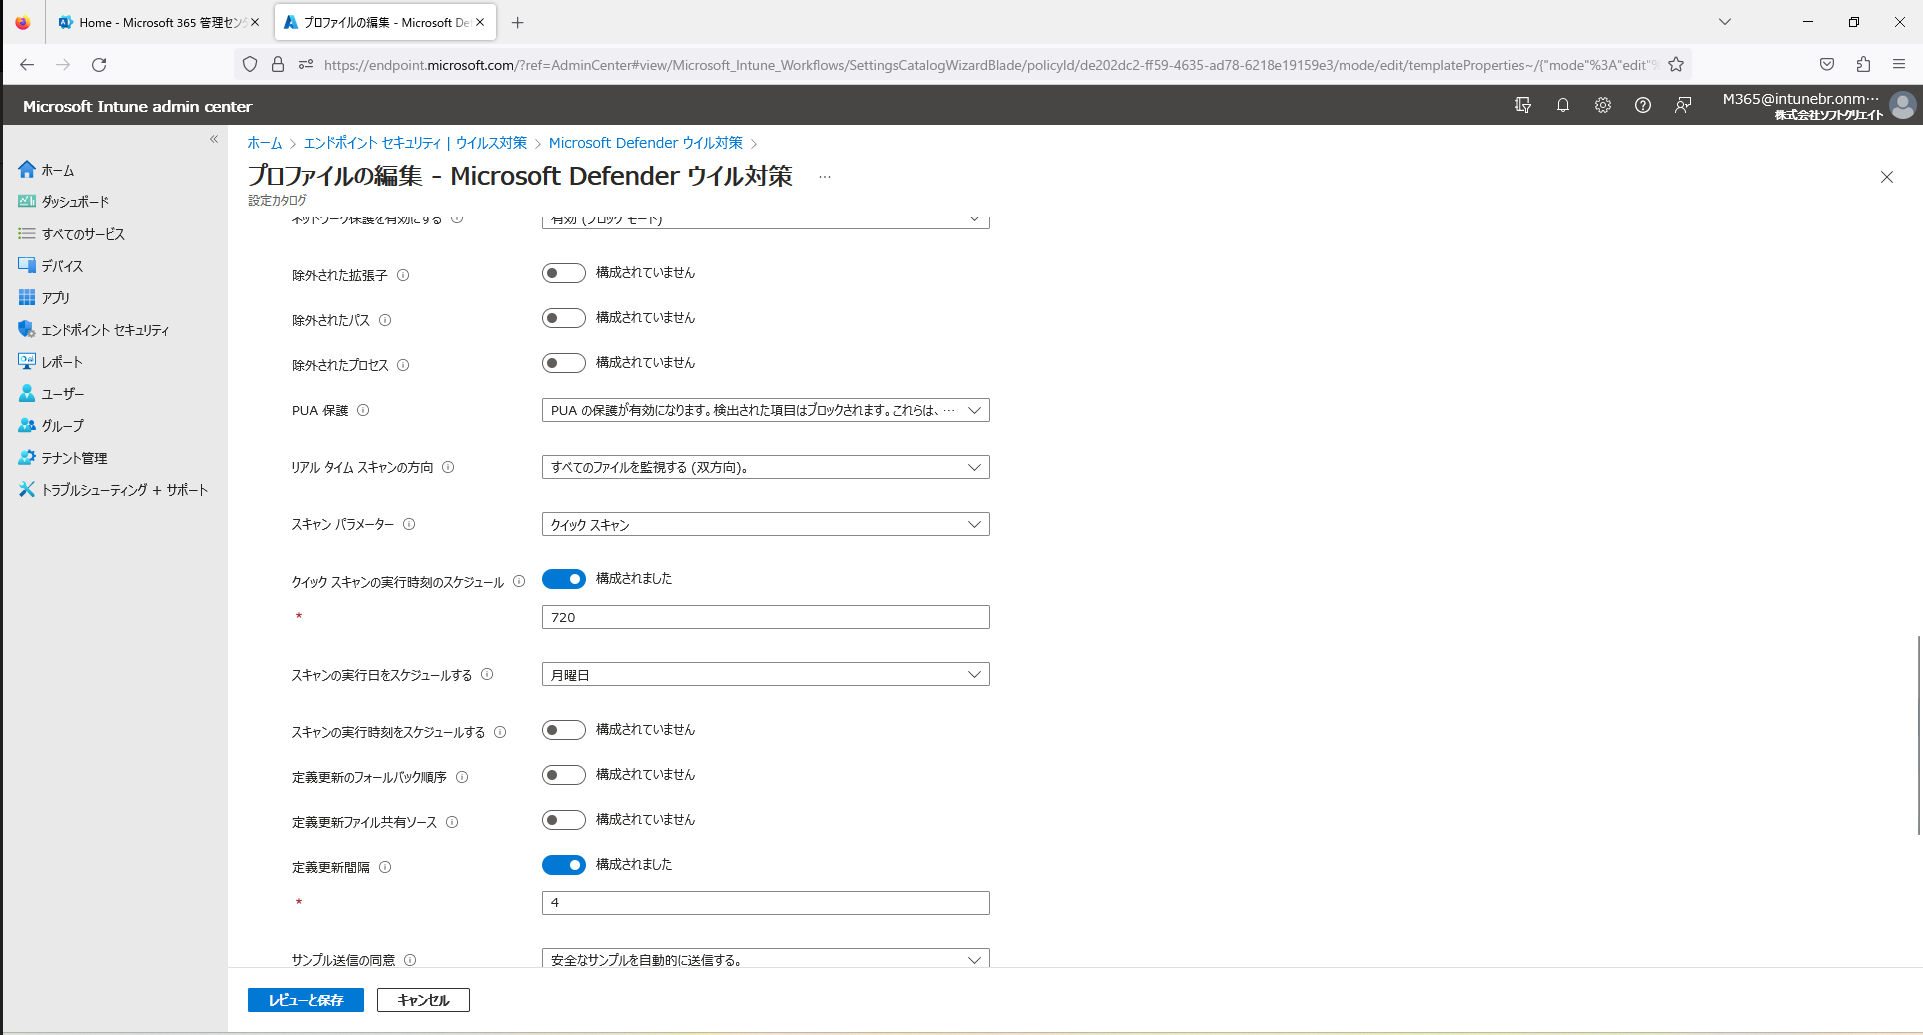Click the account avatar icon

click(x=1903, y=105)
